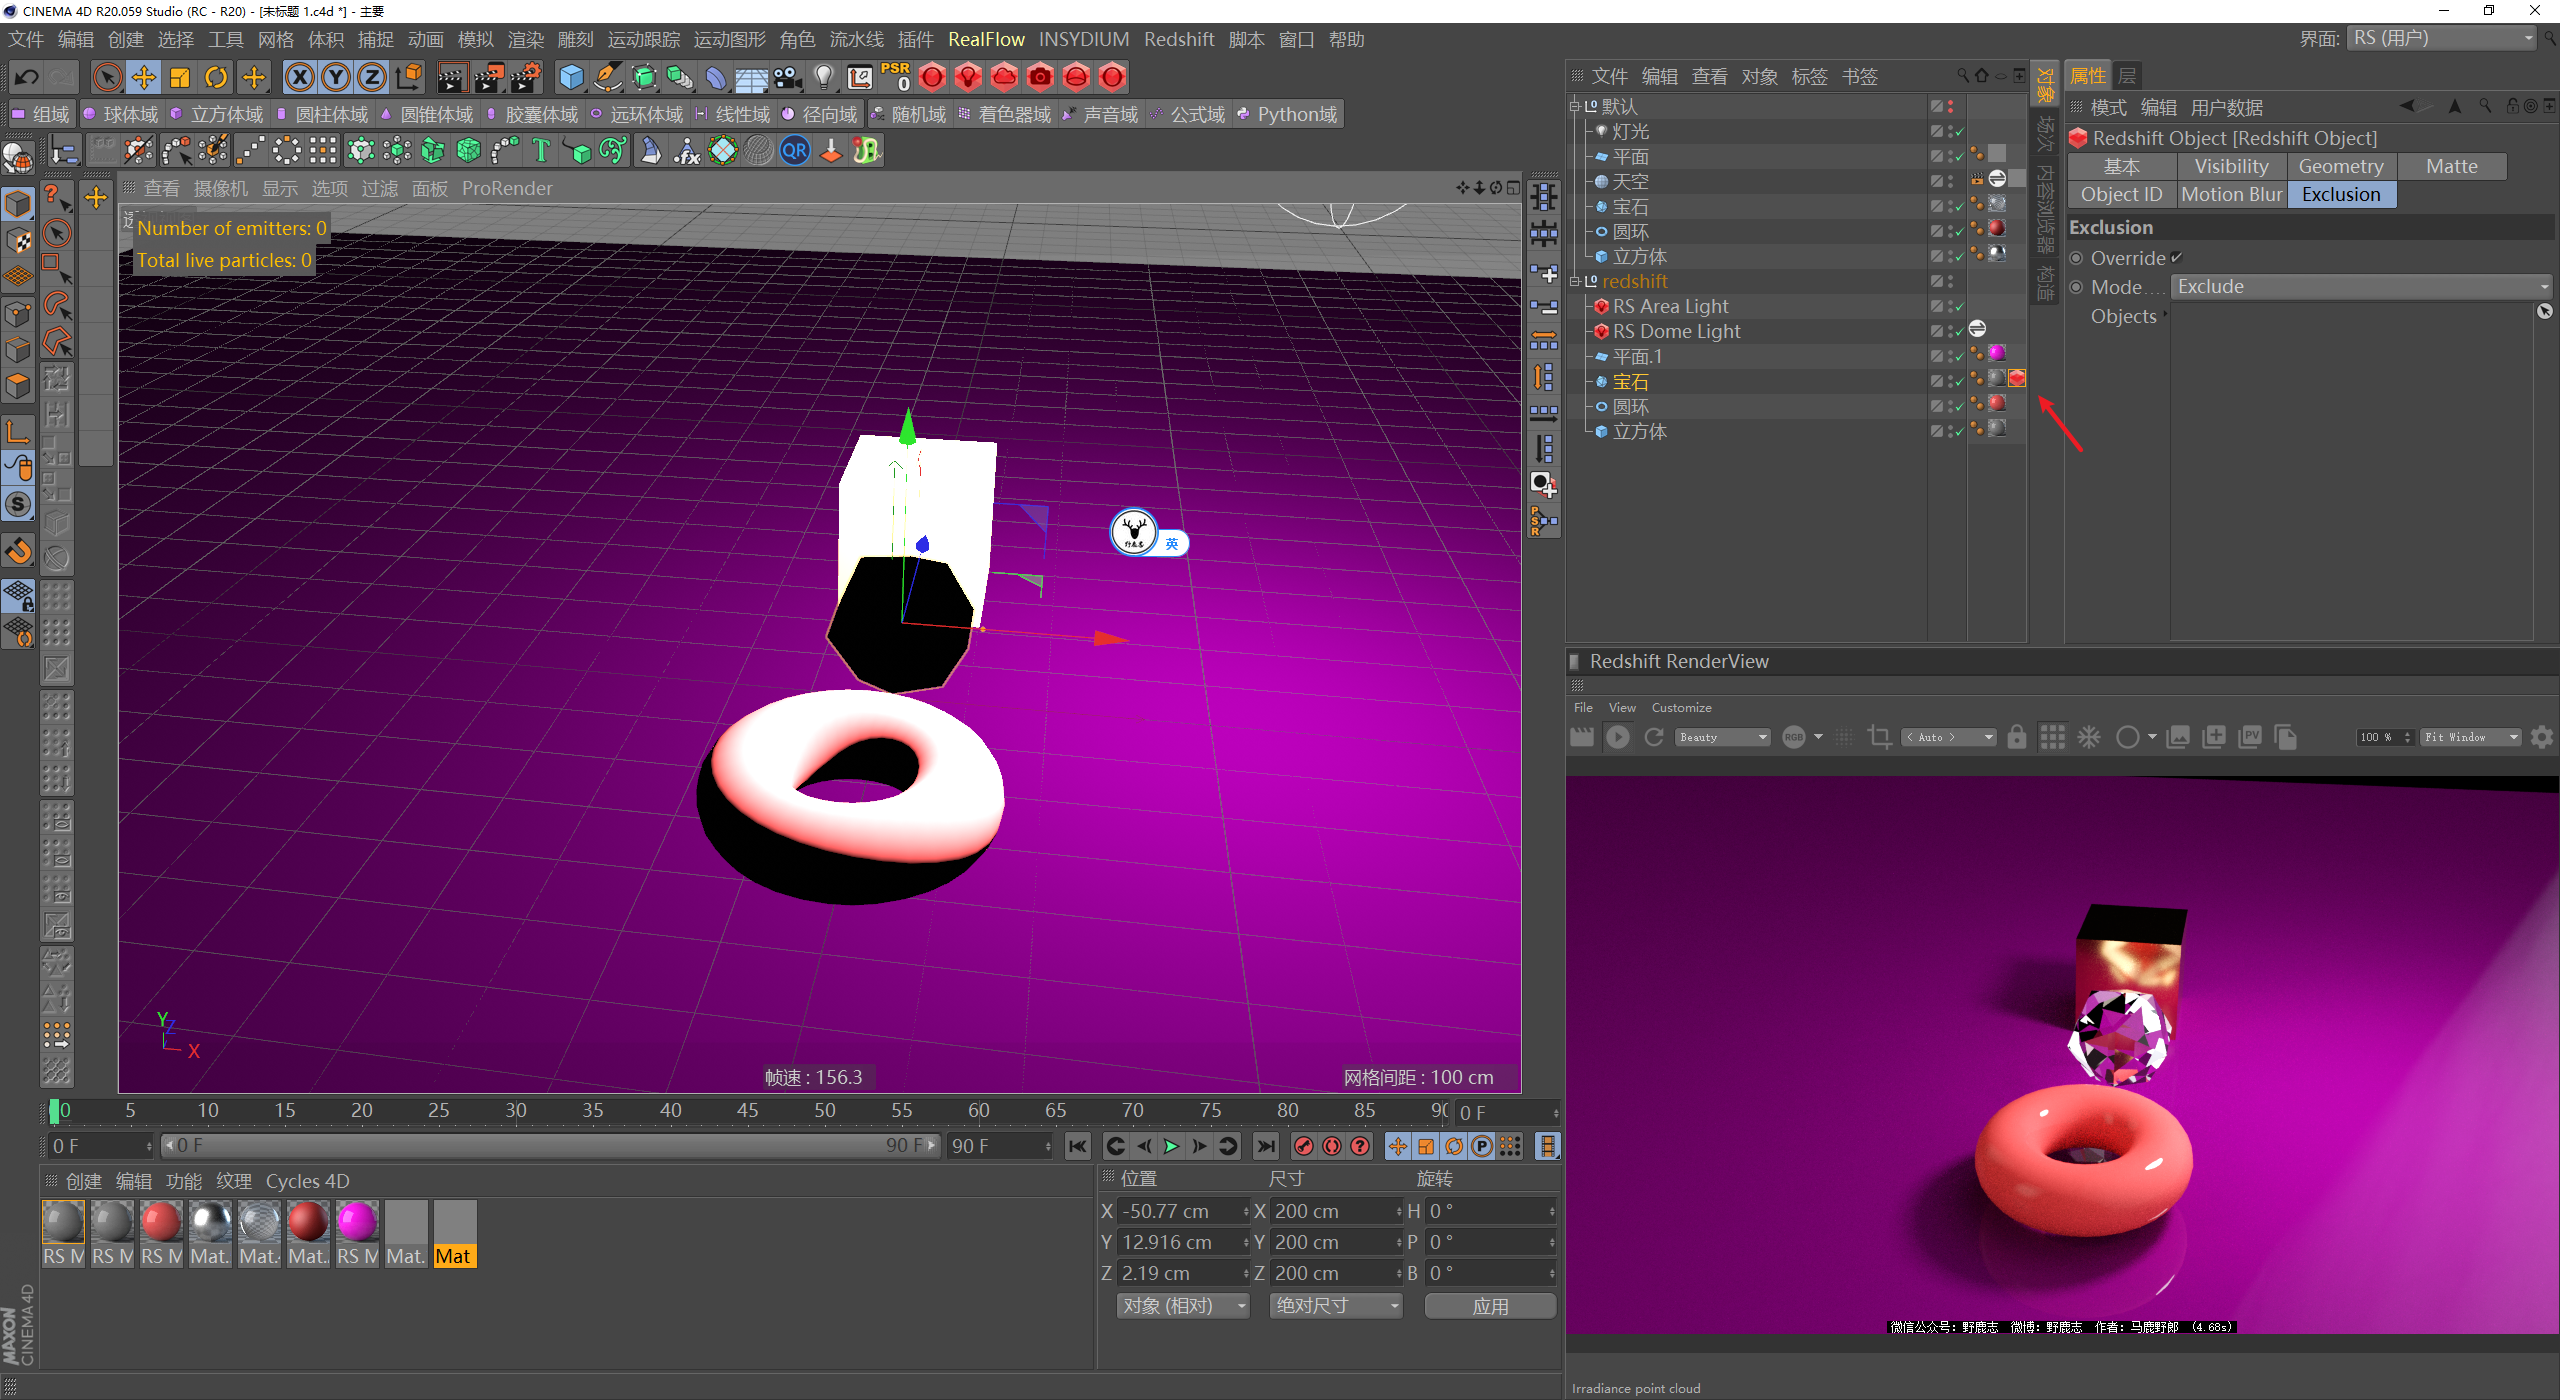Click the Undo arrow icon
Viewport: 2560px width, 1400px height.
click(27, 77)
